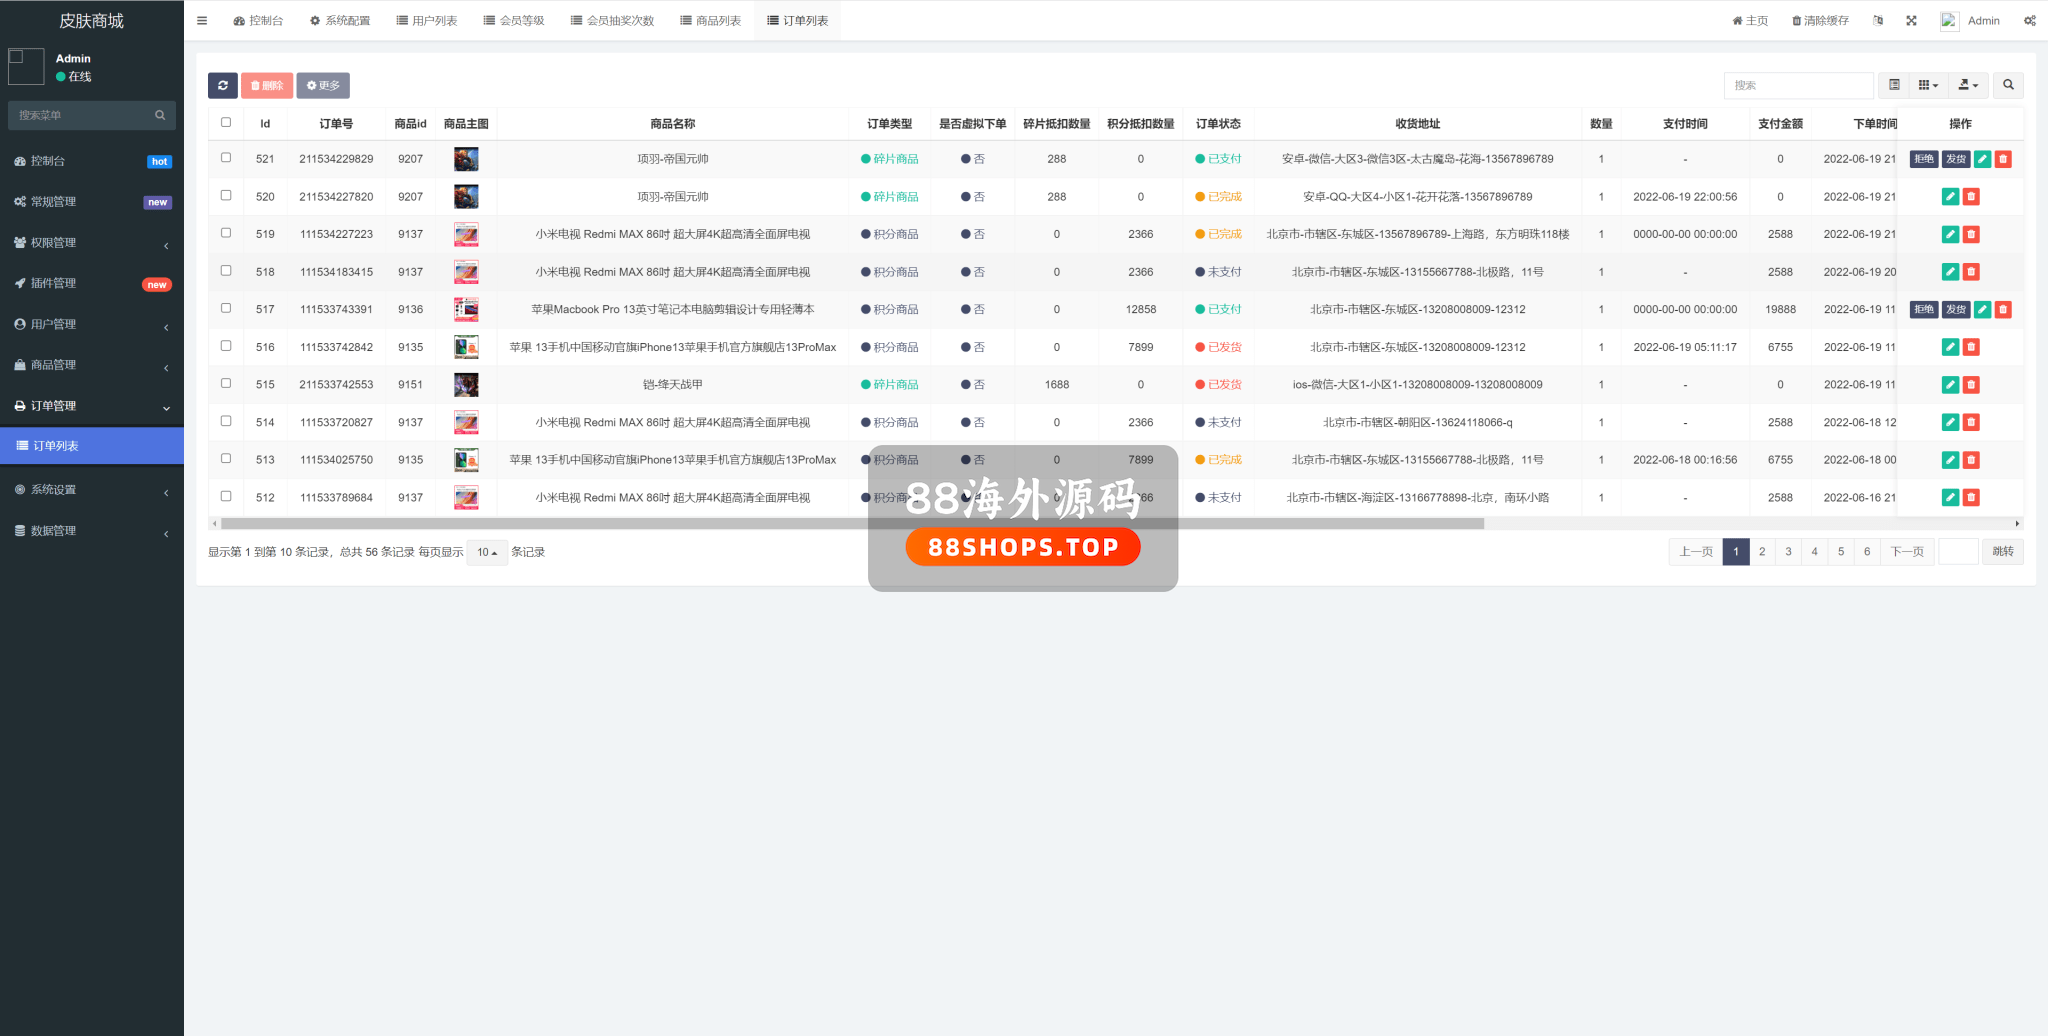Open 系统设置 in the sidebar menu

pyautogui.click(x=92, y=490)
